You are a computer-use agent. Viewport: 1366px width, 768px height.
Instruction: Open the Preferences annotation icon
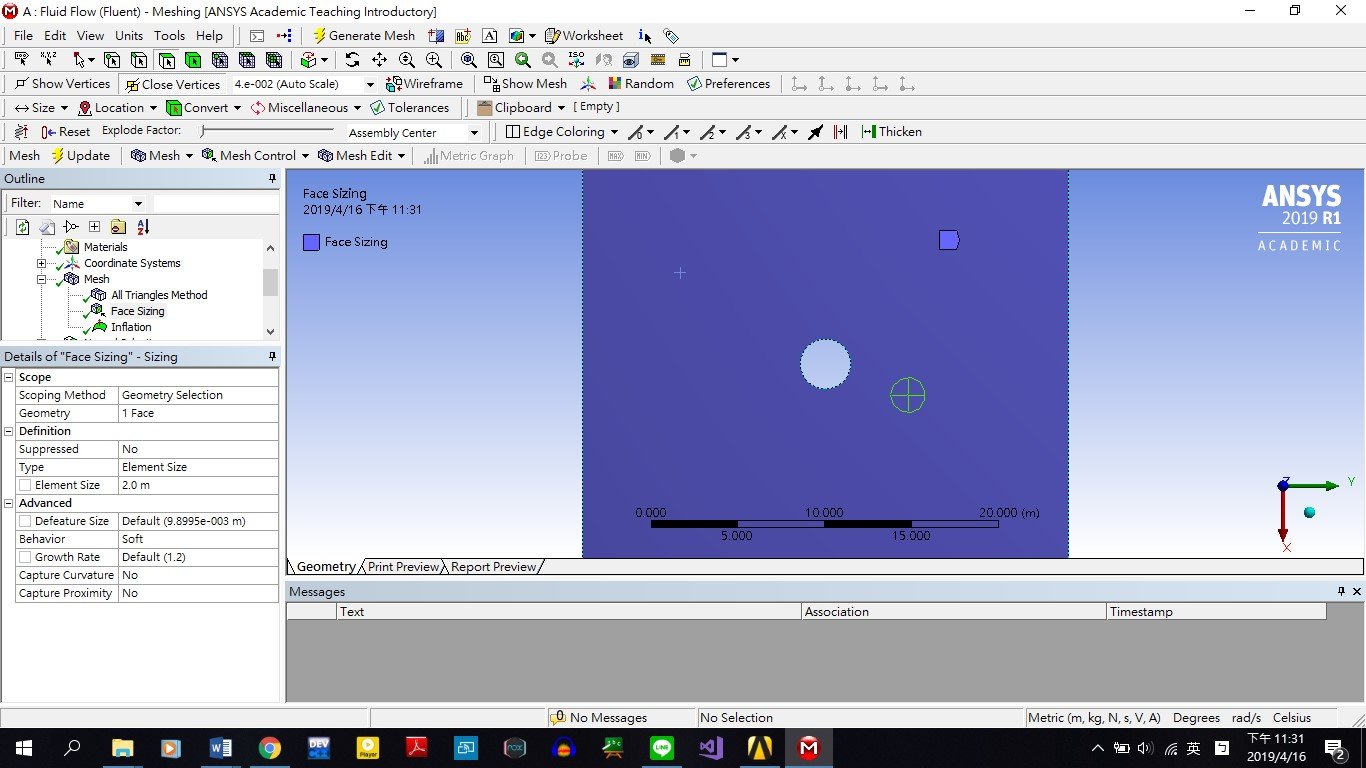[x=695, y=84]
